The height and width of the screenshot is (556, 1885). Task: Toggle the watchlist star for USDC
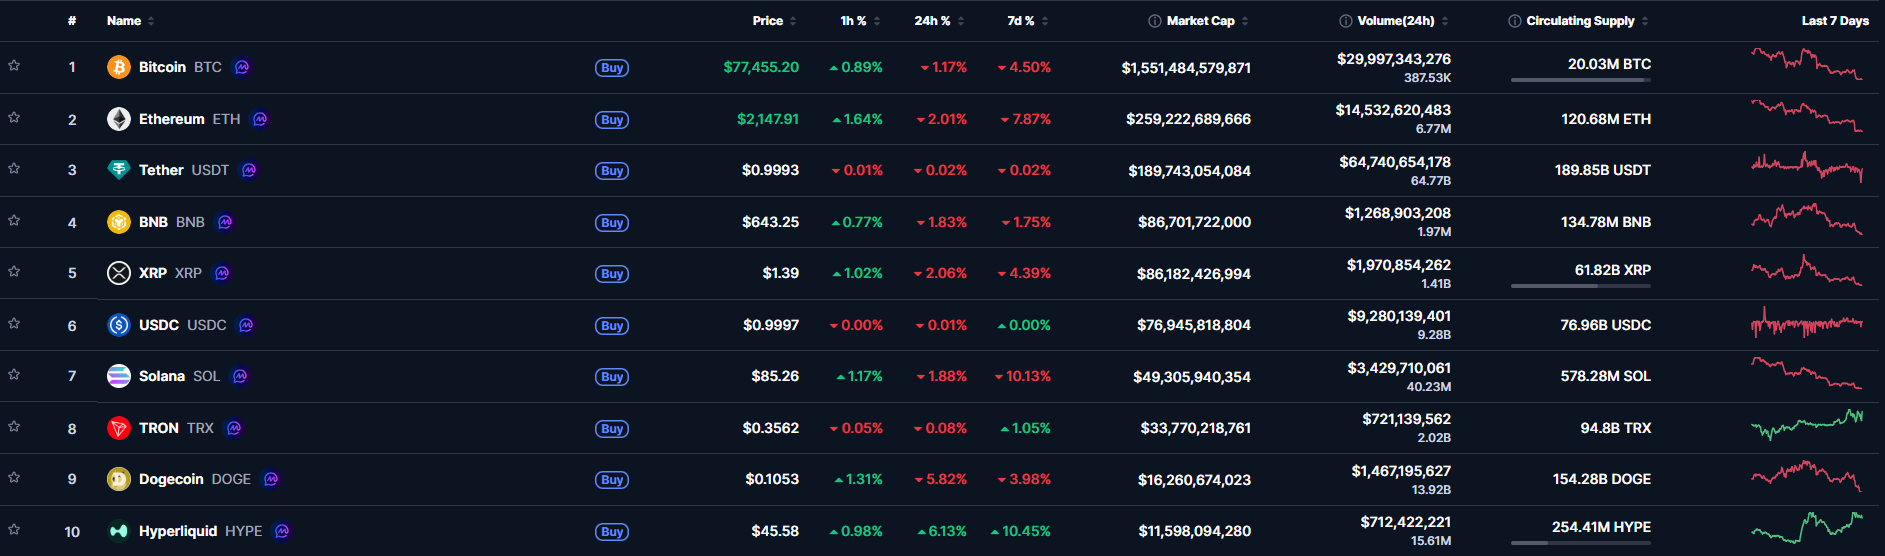[x=14, y=323]
